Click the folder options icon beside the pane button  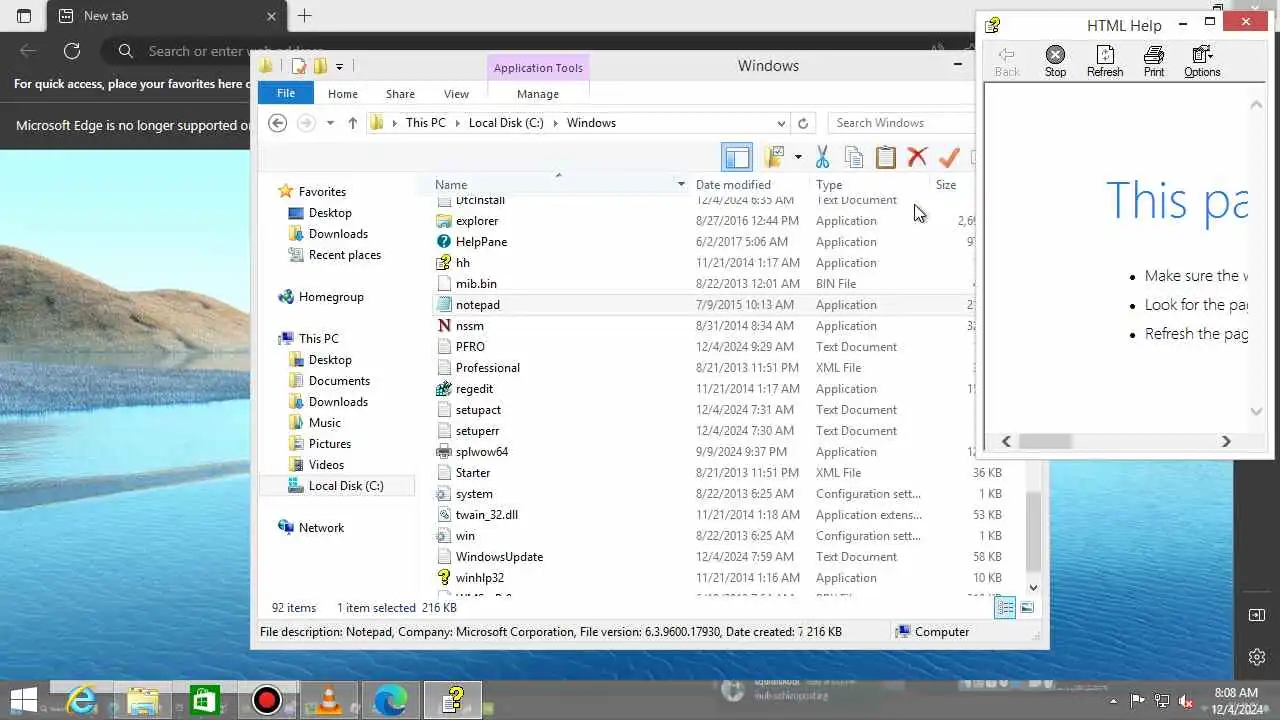click(x=774, y=157)
